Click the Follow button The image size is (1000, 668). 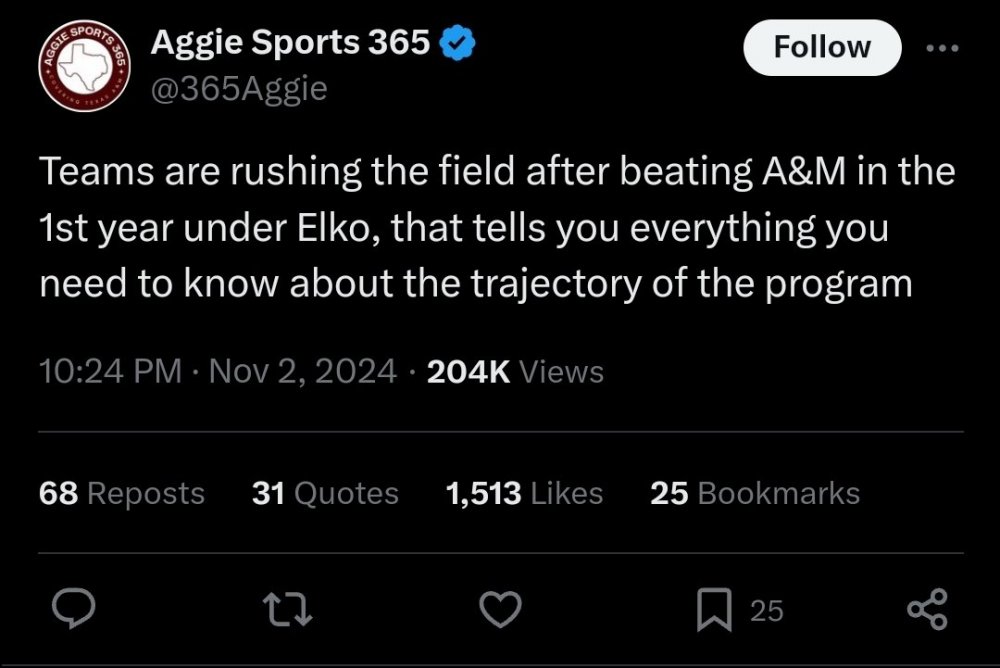tap(822, 47)
